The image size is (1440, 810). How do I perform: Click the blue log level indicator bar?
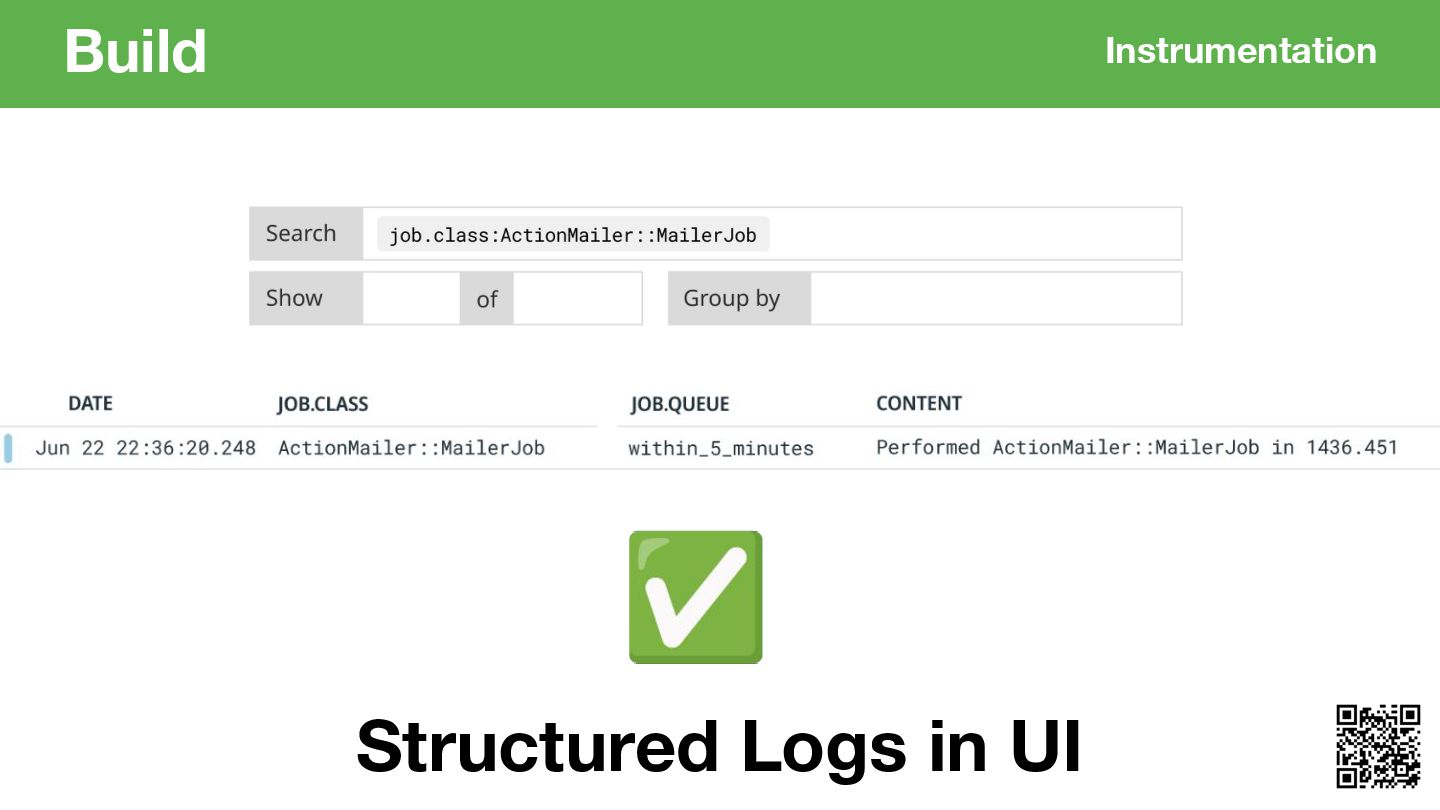click(8, 448)
